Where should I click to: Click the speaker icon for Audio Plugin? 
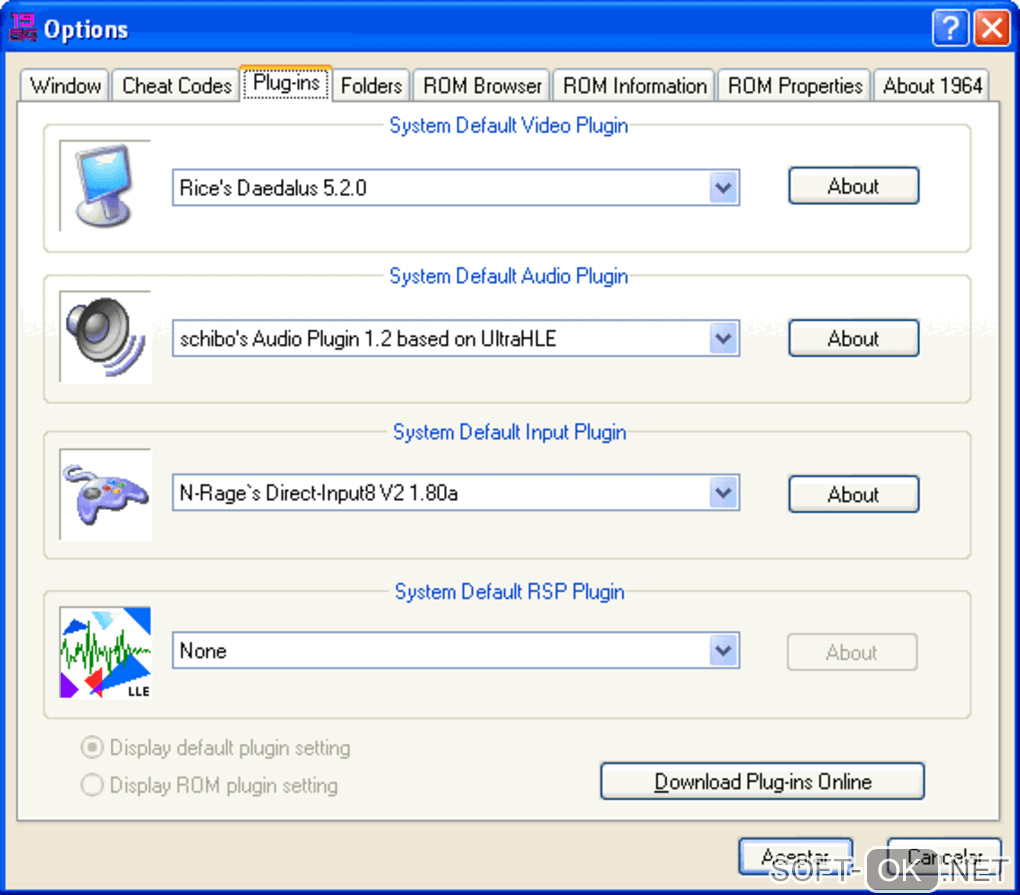tap(105, 337)
